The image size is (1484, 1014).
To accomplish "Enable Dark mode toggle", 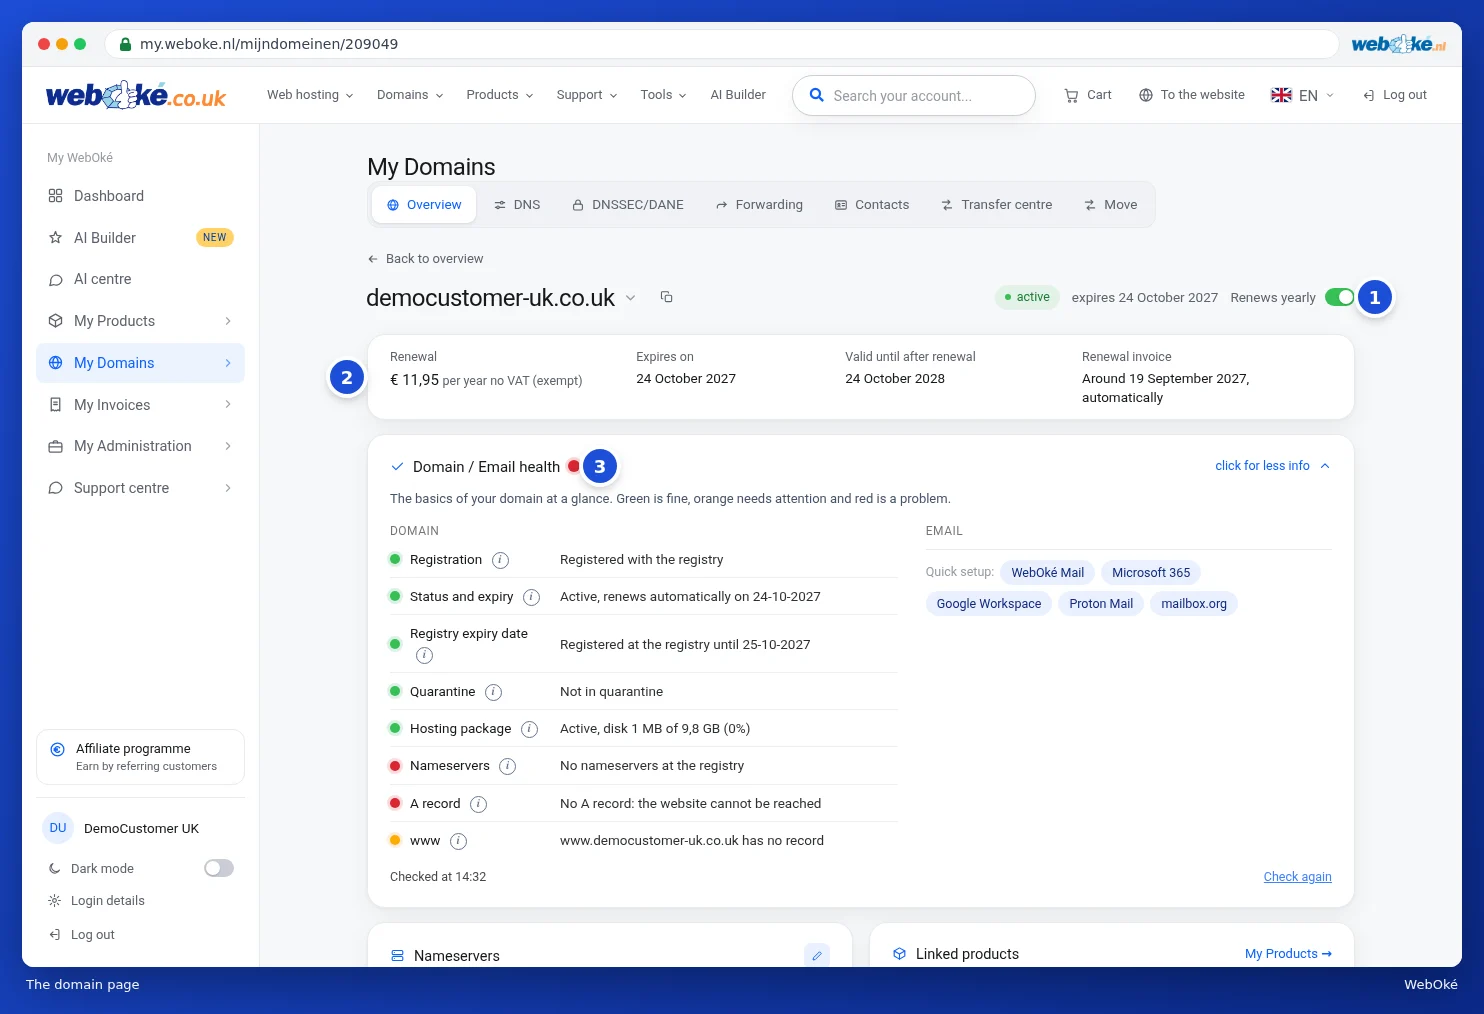I will tap(219, 868).
